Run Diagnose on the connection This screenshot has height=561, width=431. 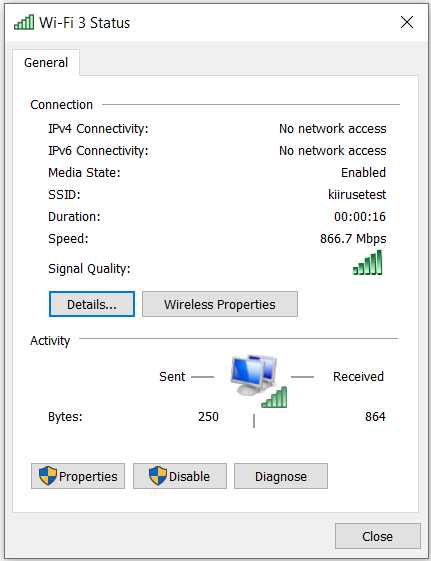tap(281, 476)
